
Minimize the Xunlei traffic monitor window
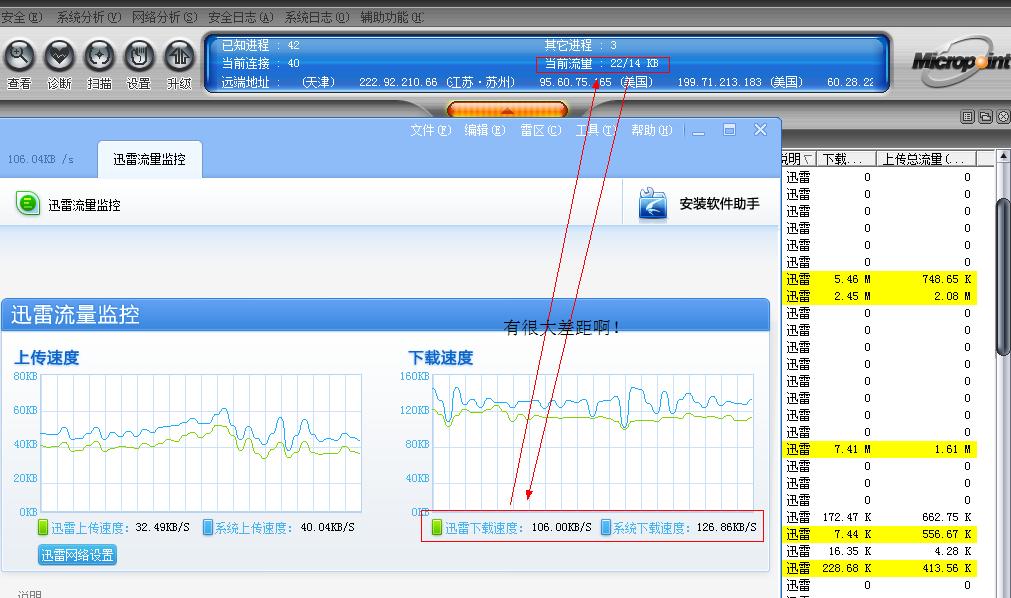coord(698,131)
